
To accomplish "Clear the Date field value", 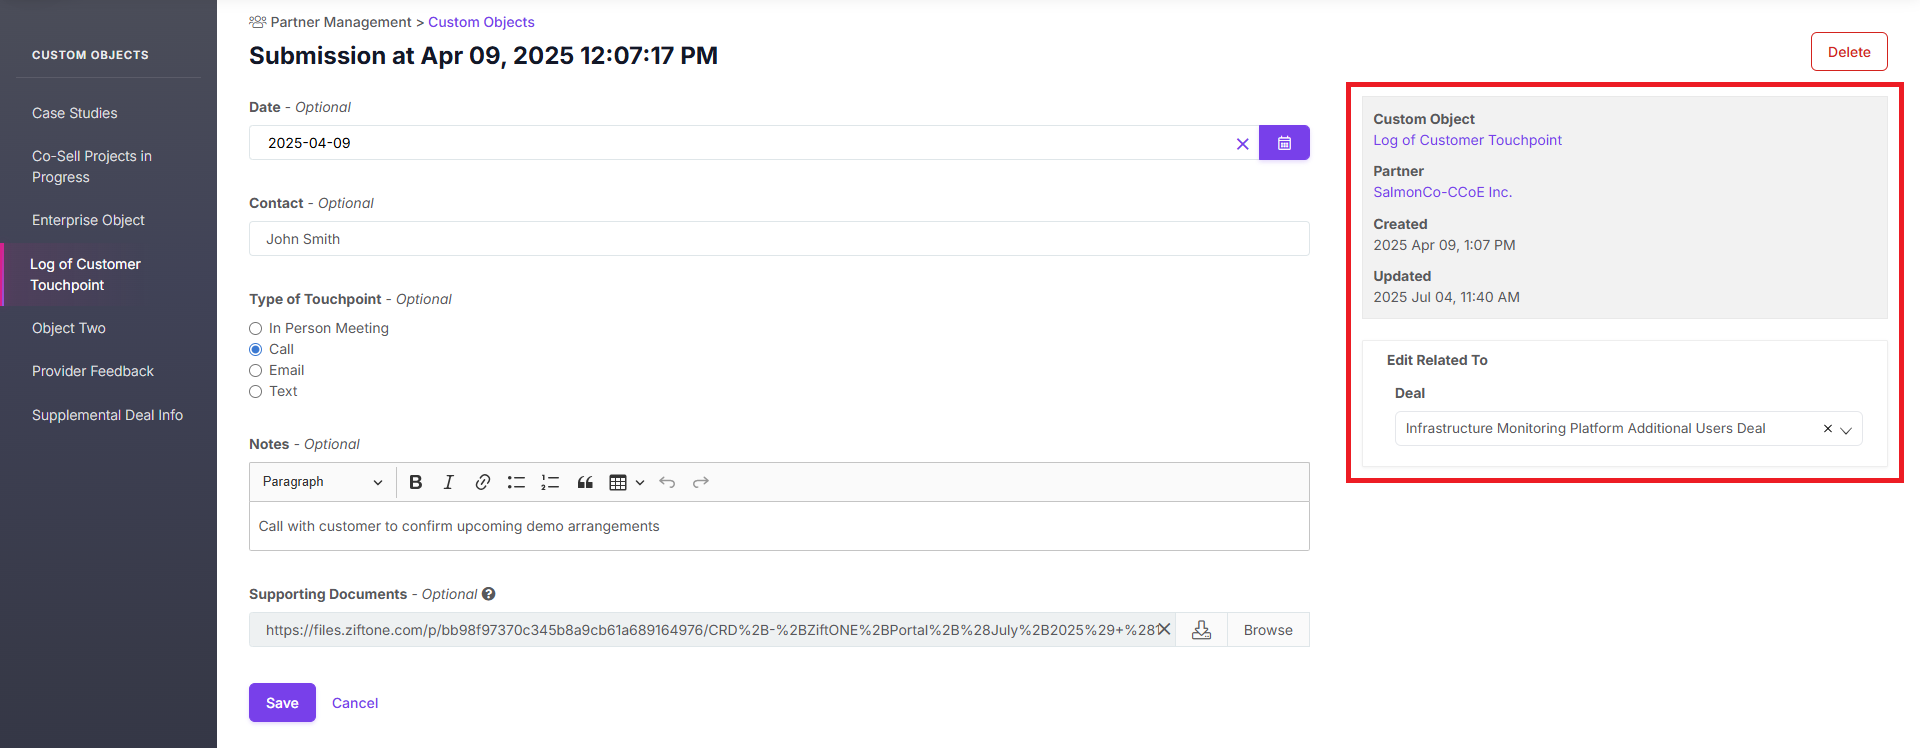I will point(1242,144).
